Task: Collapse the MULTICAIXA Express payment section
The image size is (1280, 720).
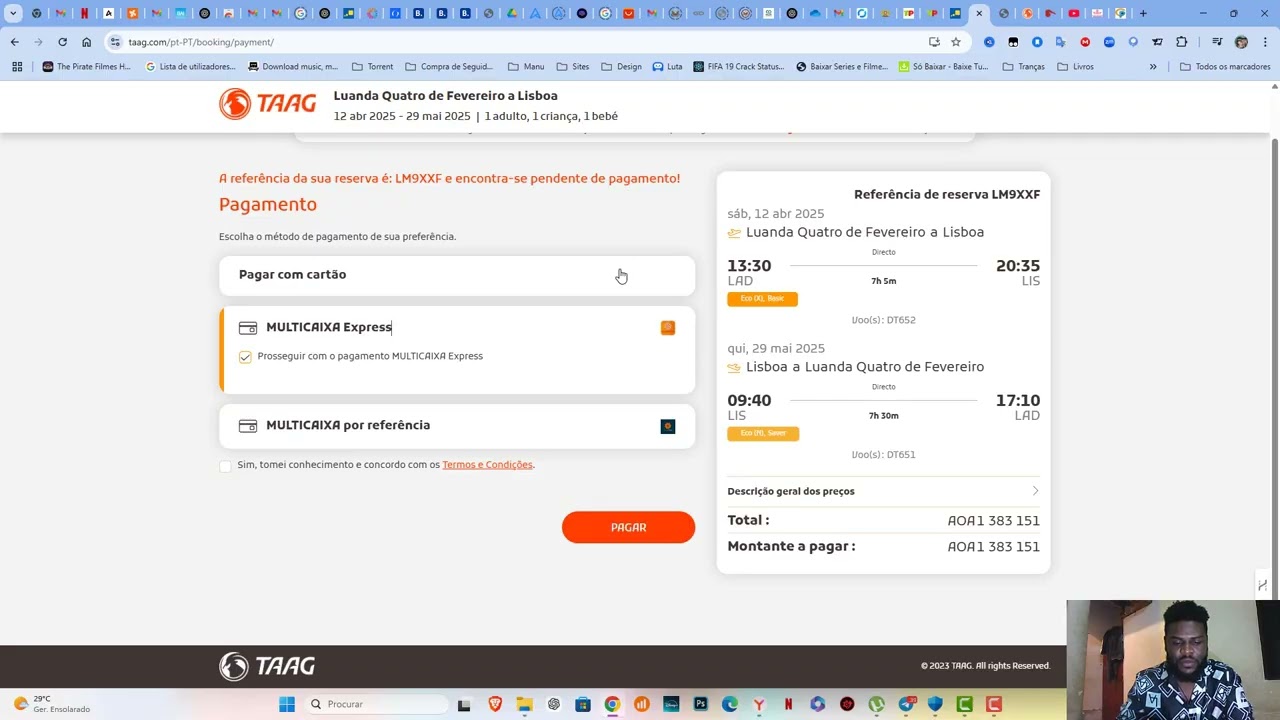Action: click(x=457, y=327)
